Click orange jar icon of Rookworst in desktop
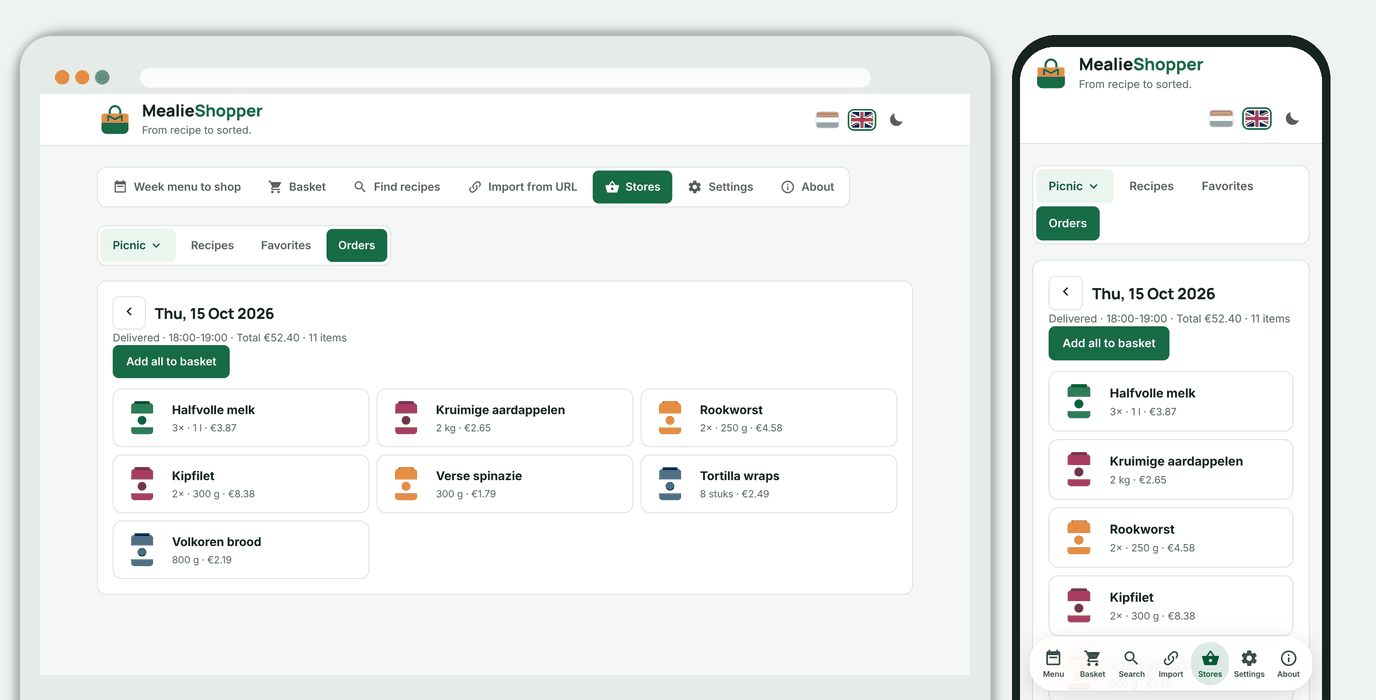The width and height of the screenshot is (1376, 700). [x=670, y=418]
